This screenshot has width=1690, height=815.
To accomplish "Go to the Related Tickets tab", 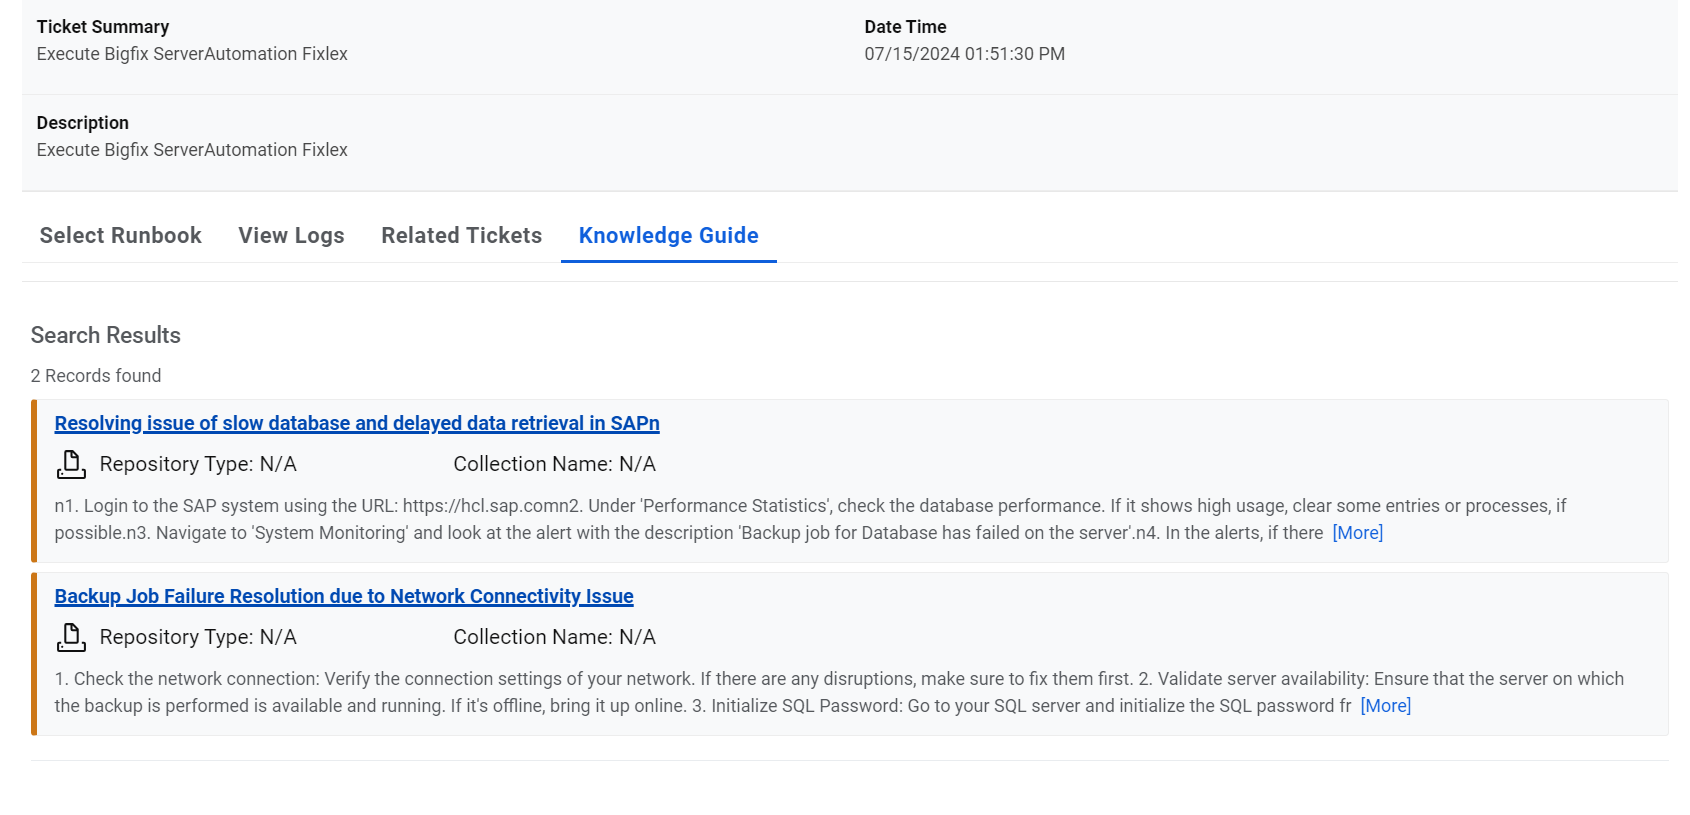I will (x=461, y=235).
